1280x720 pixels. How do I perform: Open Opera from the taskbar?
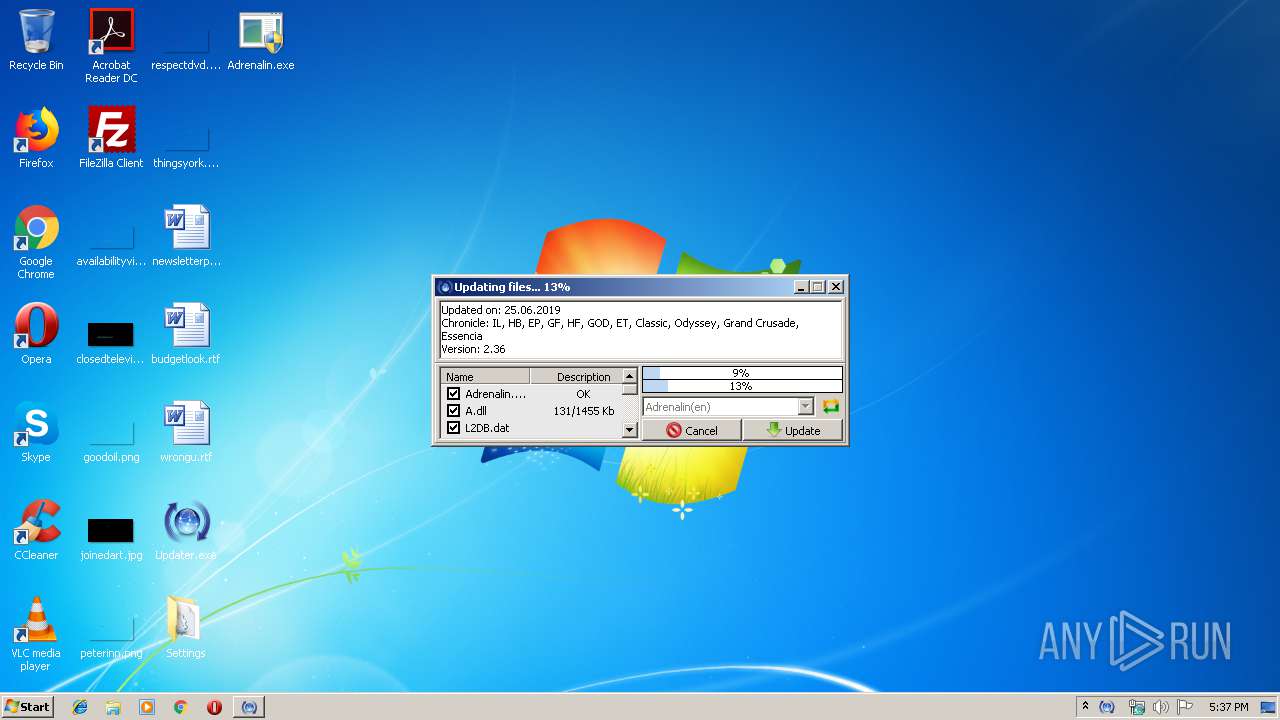[x=214, y=707]
